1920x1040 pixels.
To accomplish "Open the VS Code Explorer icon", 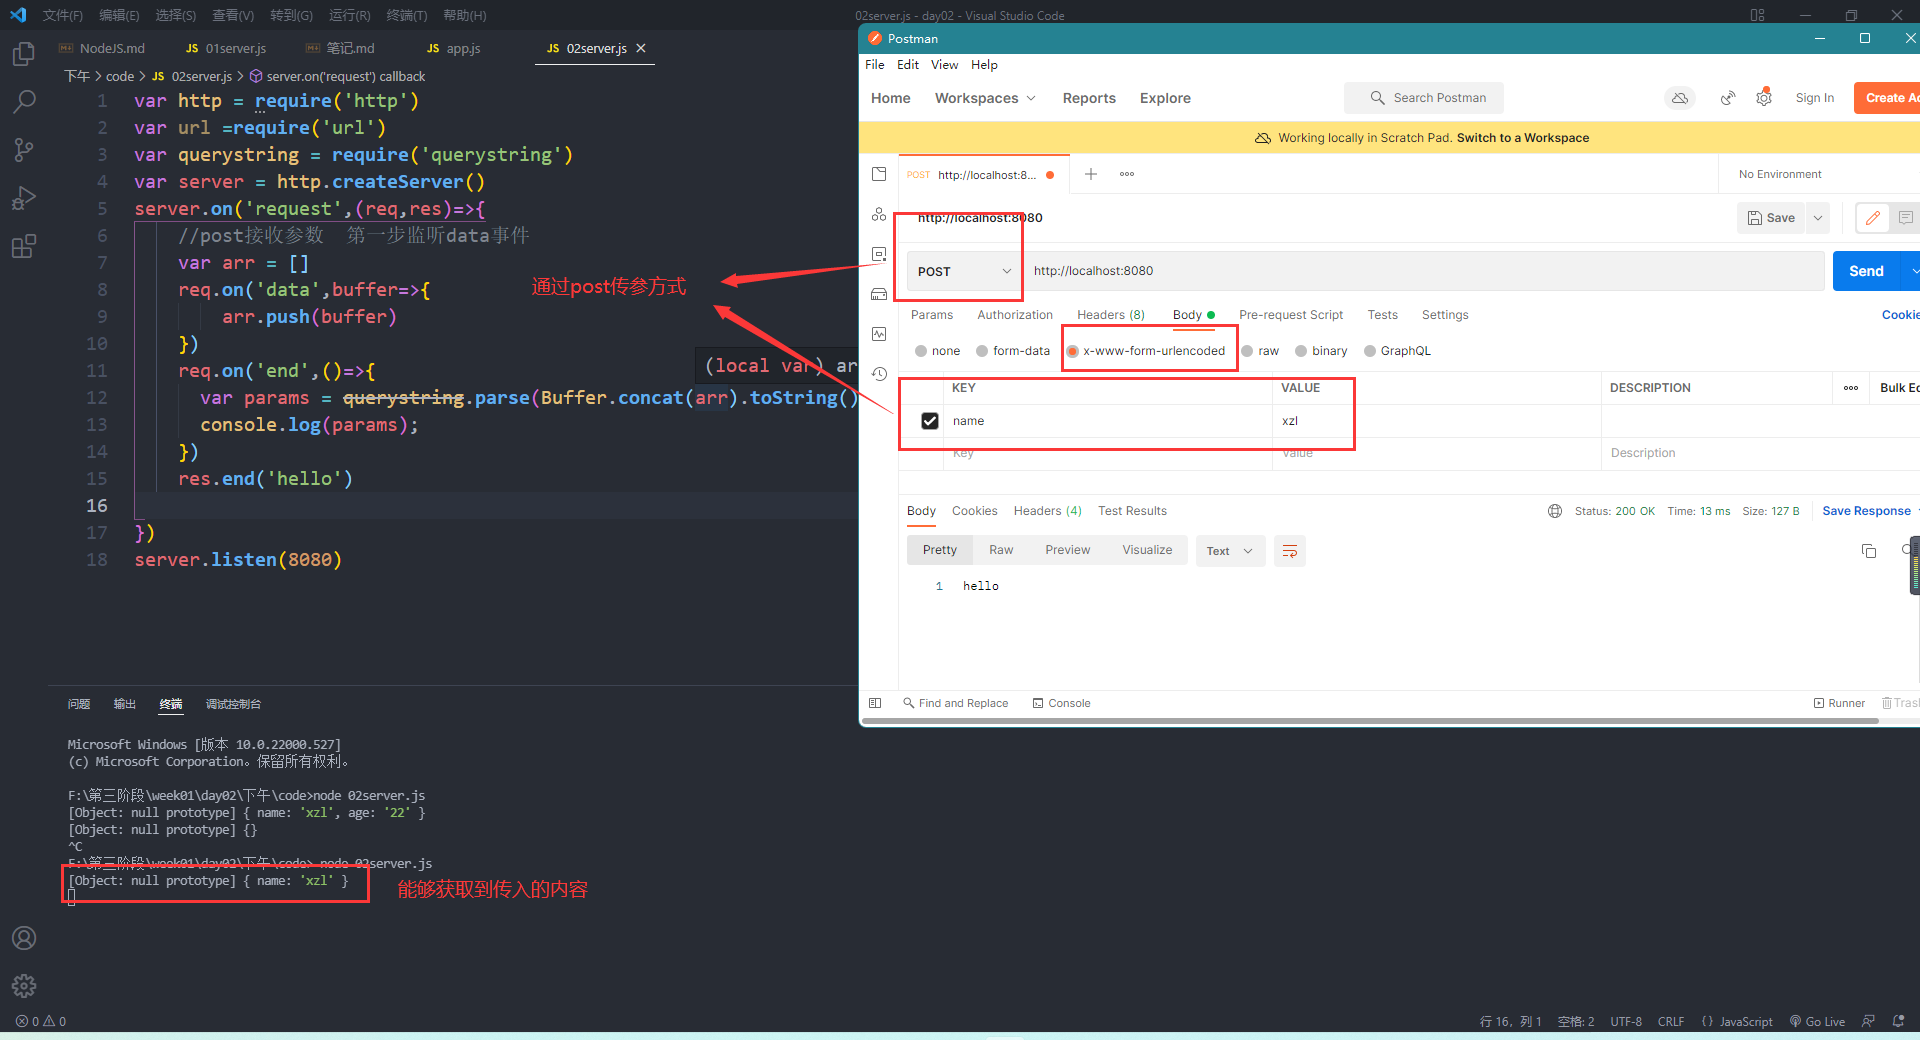I will click(x=24, y=54).
